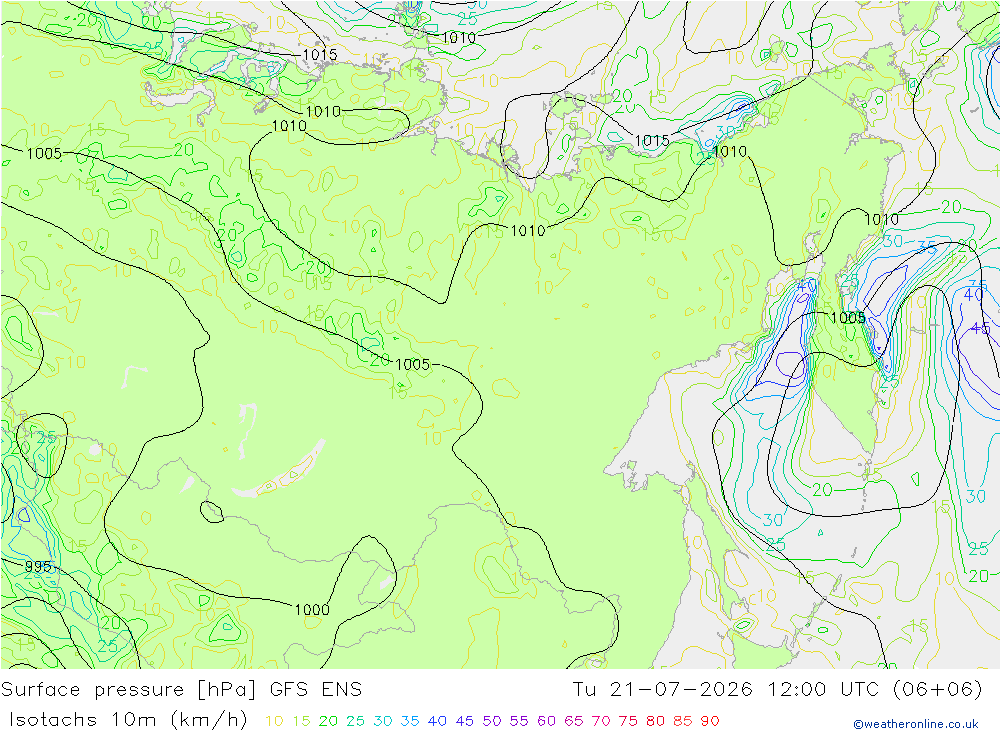Click legend speed value 50
The width and height of the screenshot is (1000, 733).
pos(492,721)
